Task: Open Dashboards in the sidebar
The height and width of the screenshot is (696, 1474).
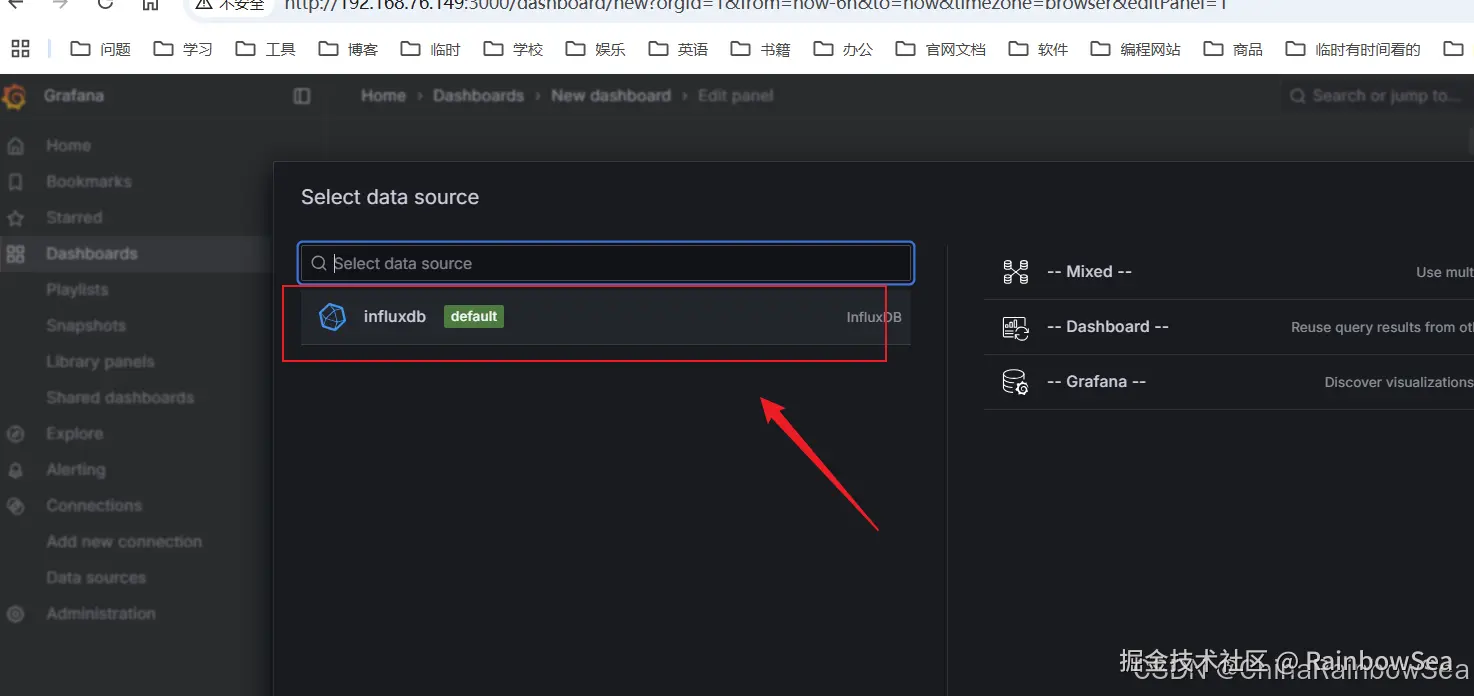Action: click(x=92, y=253)
